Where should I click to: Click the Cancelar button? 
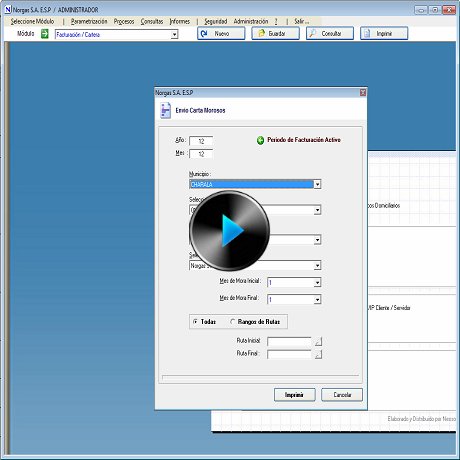pyautogui.click(x=342, y=395)
